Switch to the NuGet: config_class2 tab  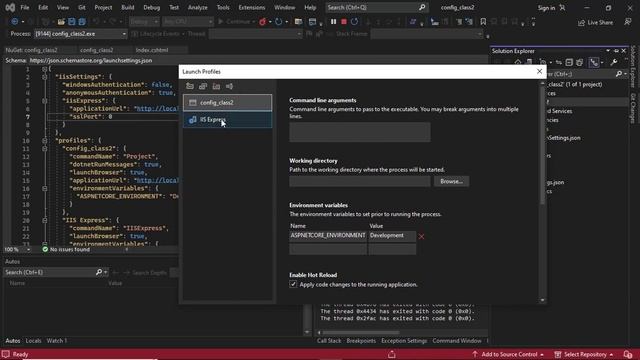pyautogui.click(x=32, y=50)
